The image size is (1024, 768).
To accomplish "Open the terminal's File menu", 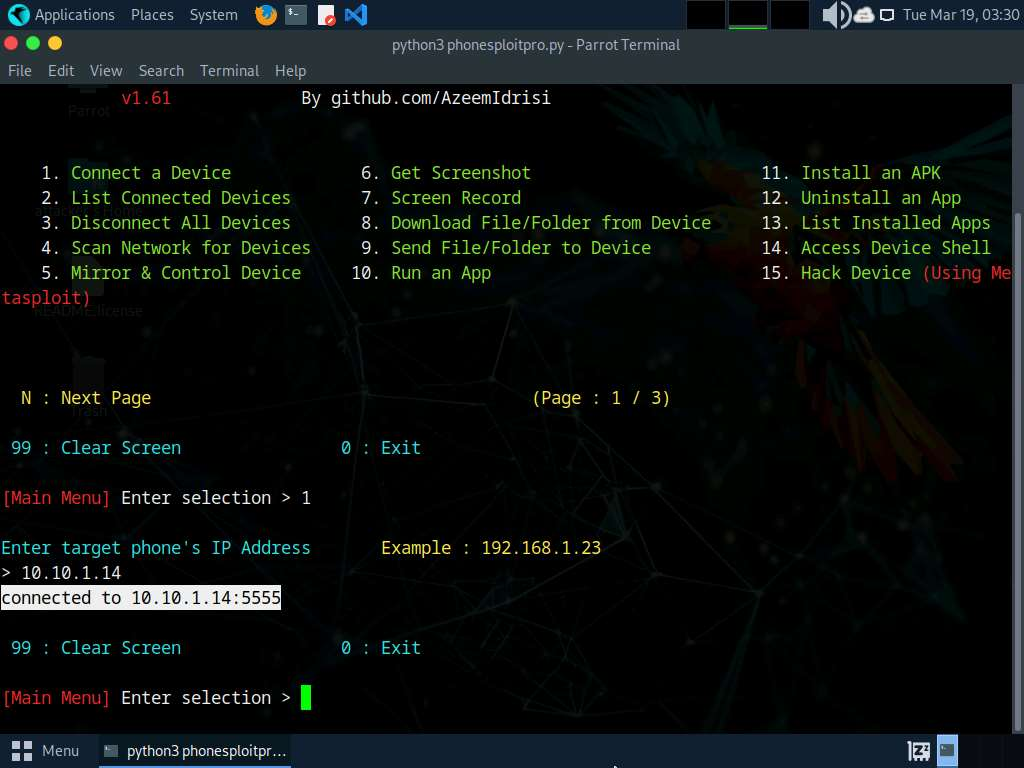I will 20,71.
